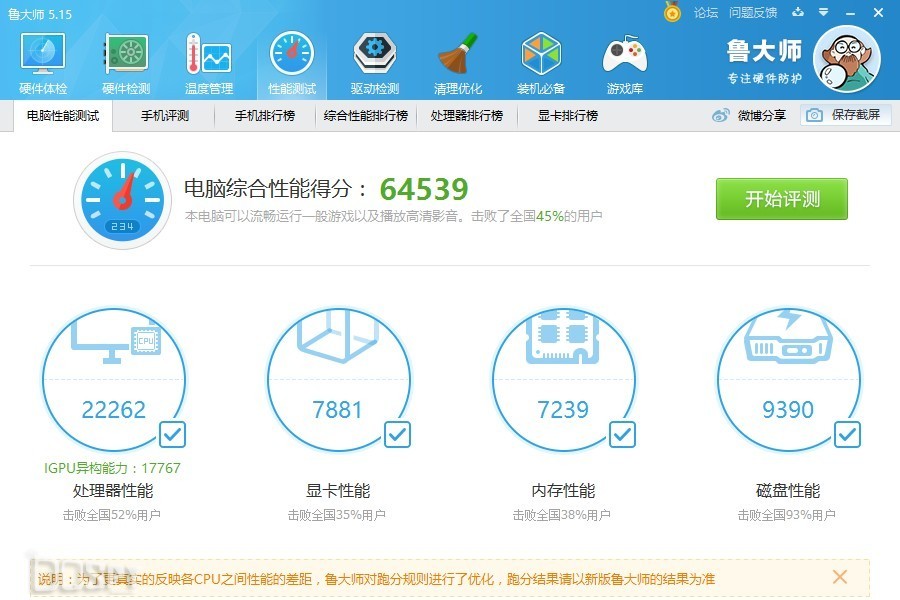Open the 问题反馈 feedback link
Image resolution: width=900 pixels, height=600 pixels.
coord(753,13)
